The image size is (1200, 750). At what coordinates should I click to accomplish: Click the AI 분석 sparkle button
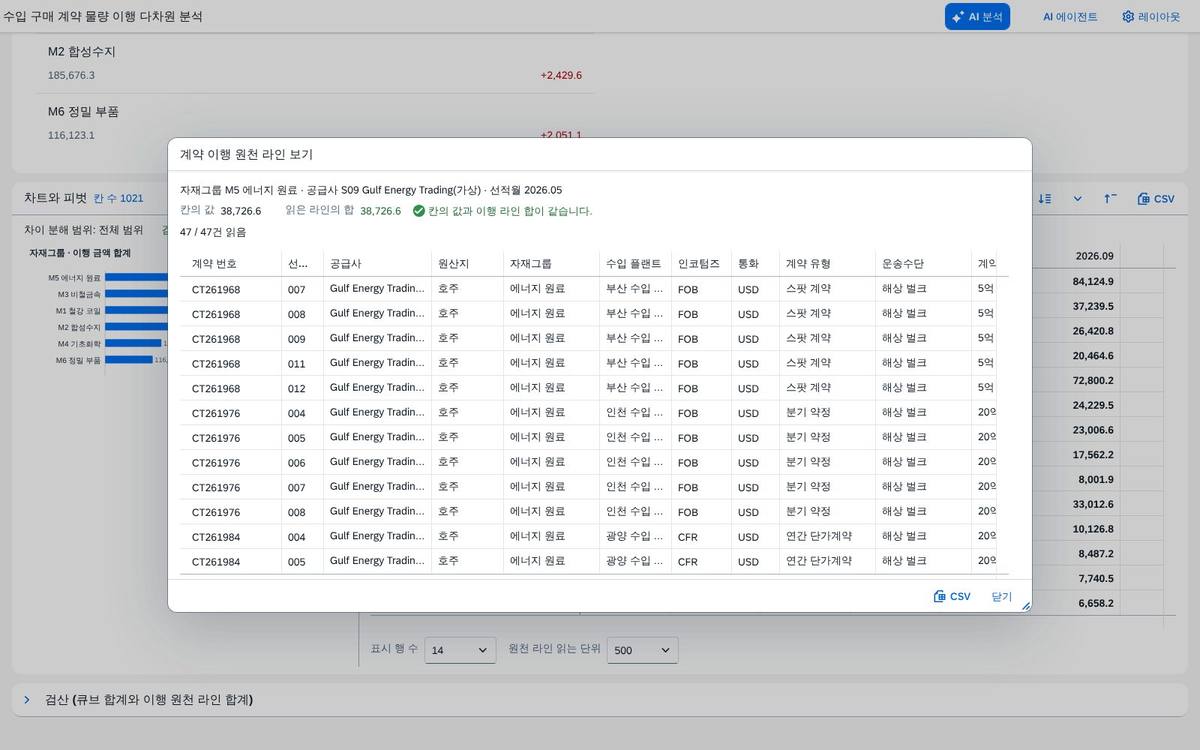tap(977, 16)
